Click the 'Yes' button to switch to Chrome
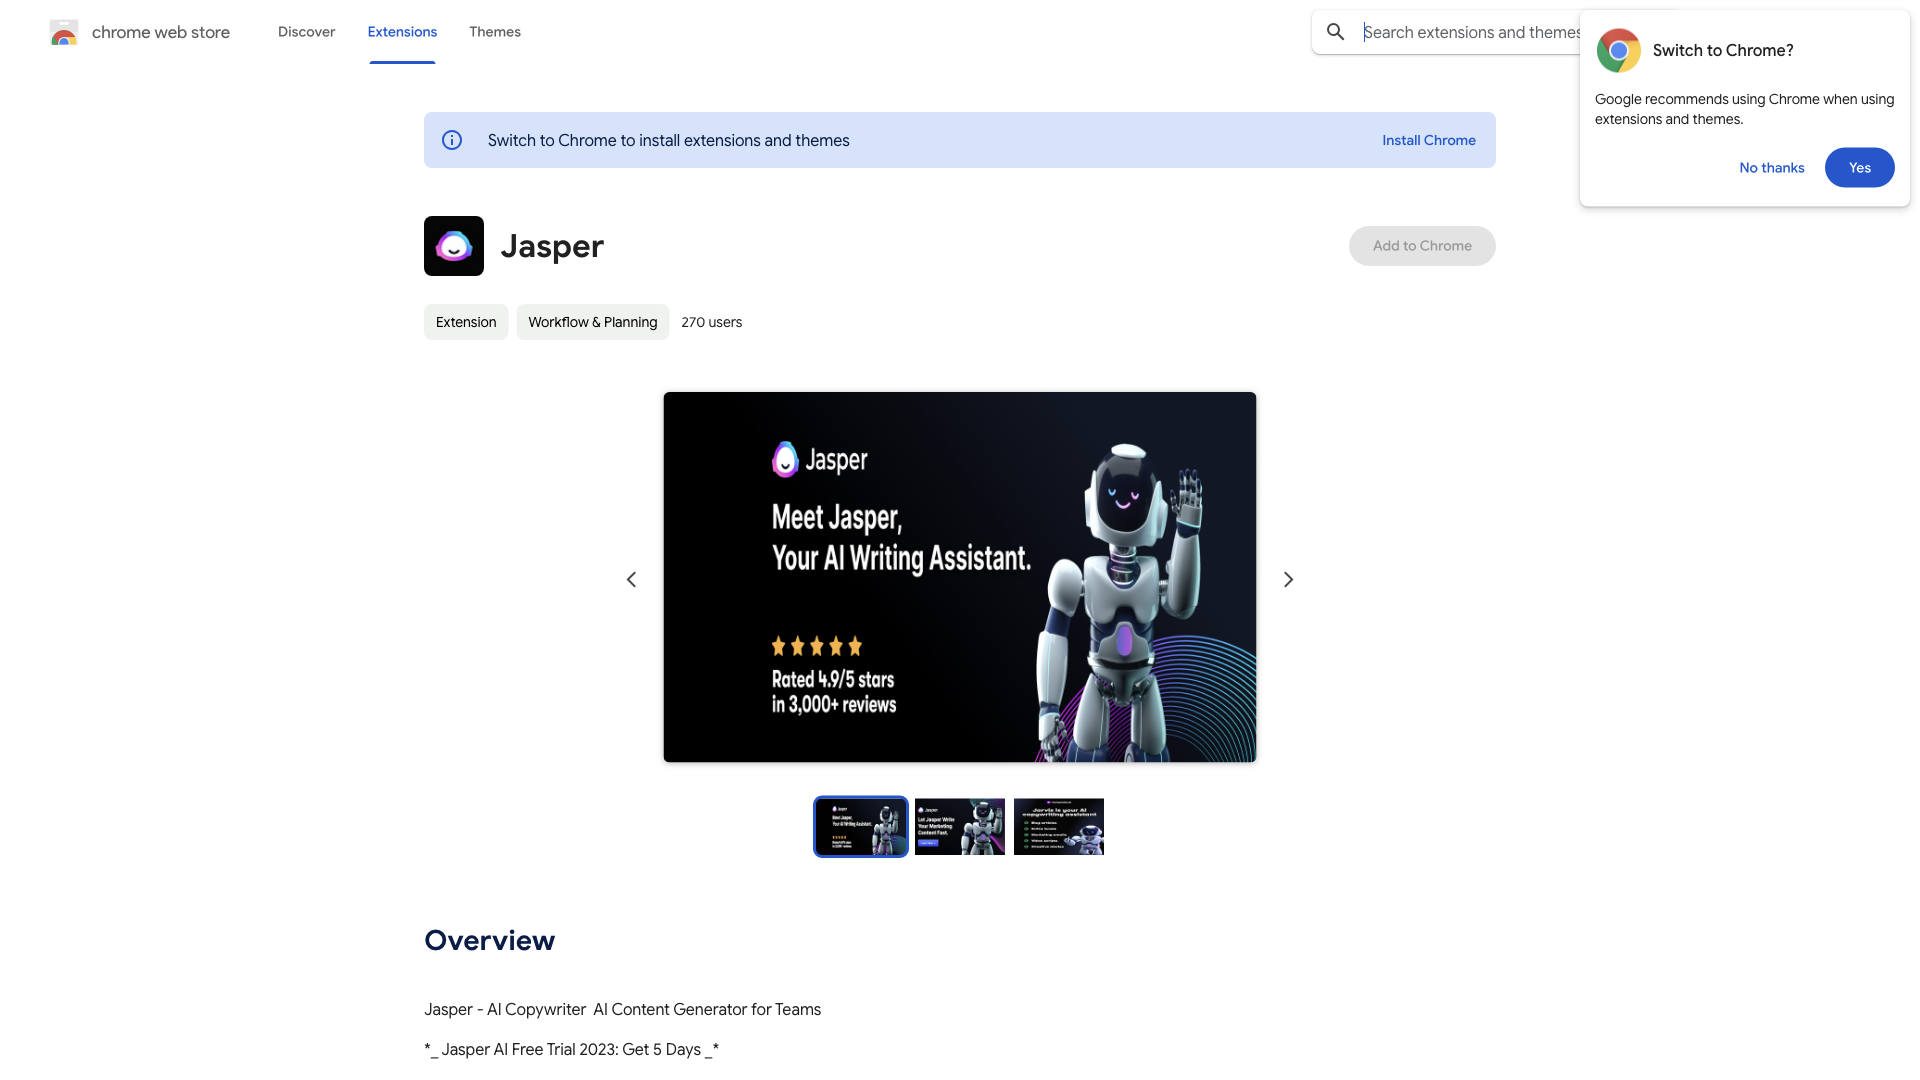Image resolution: width=1920 pixels, height=1080 pixels. [1859, 167]
